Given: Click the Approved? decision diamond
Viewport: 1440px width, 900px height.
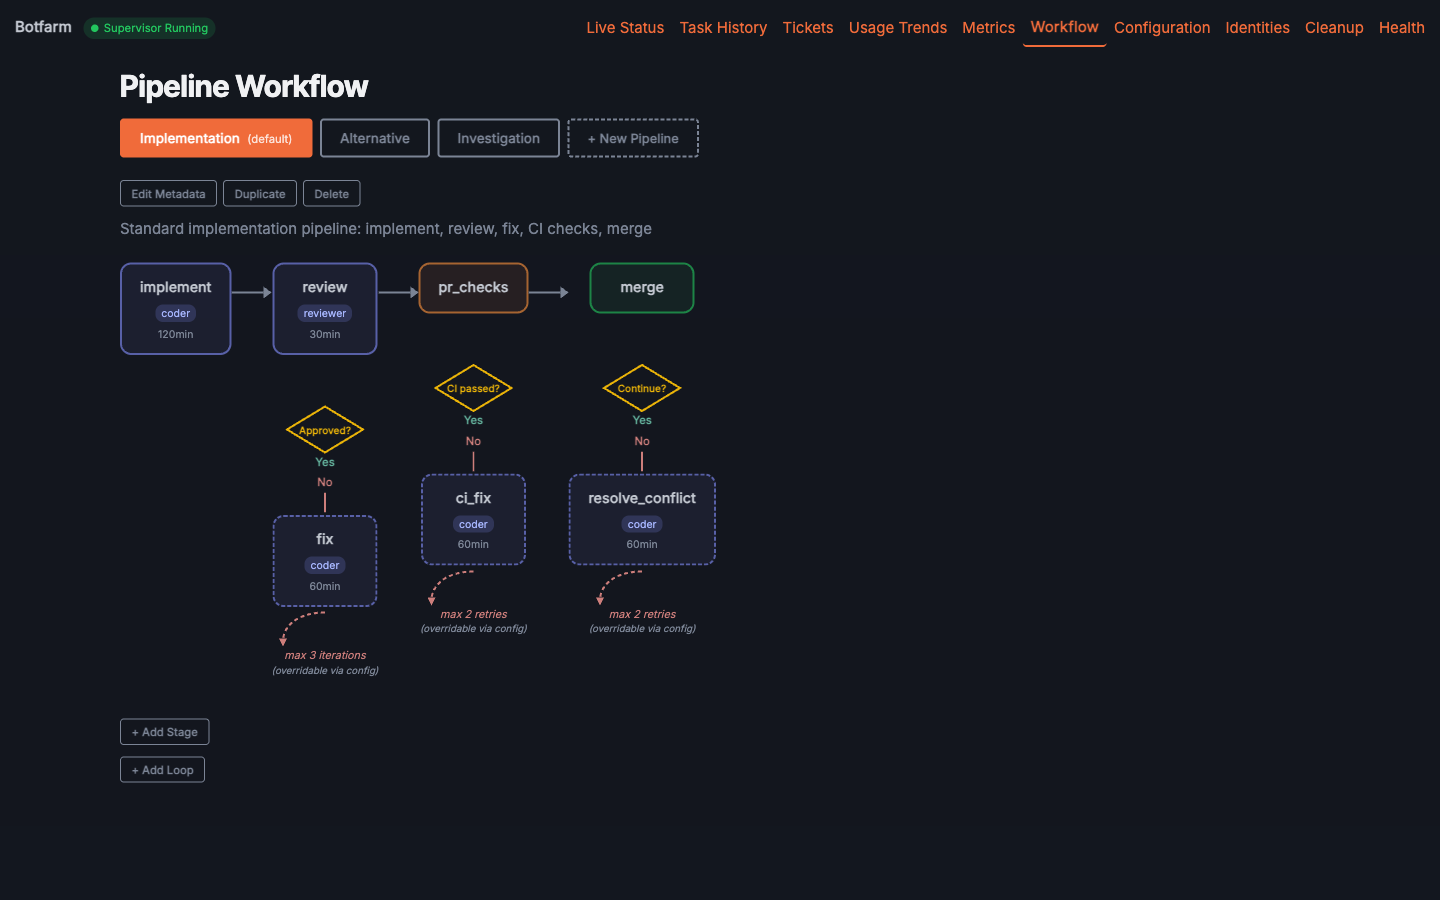Looking at the screenshot, I should pyautogui.click(x=324, y=430).
